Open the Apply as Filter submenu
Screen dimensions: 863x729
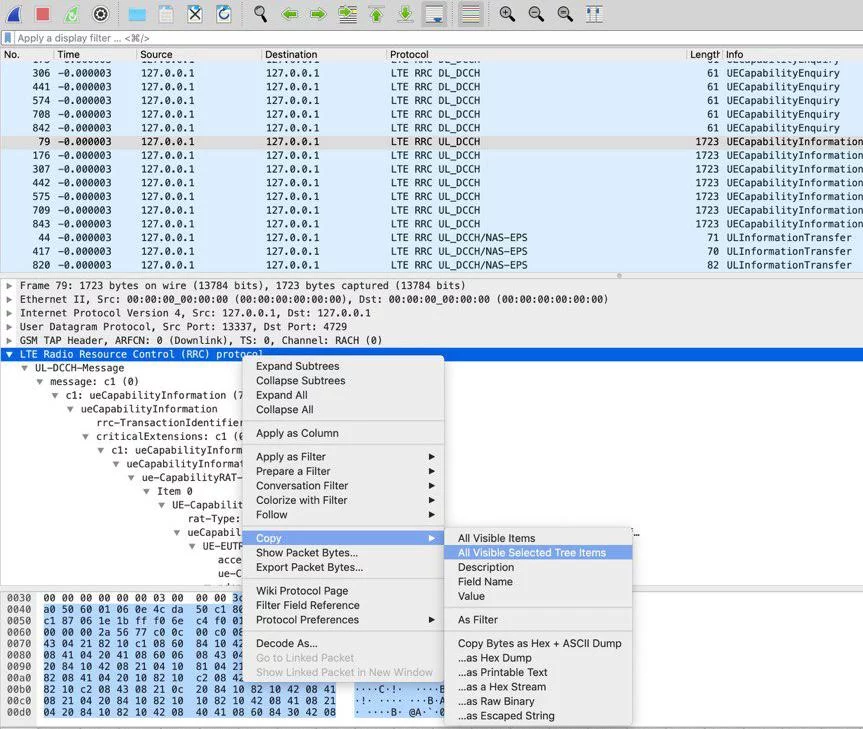(x=291, y=457)
